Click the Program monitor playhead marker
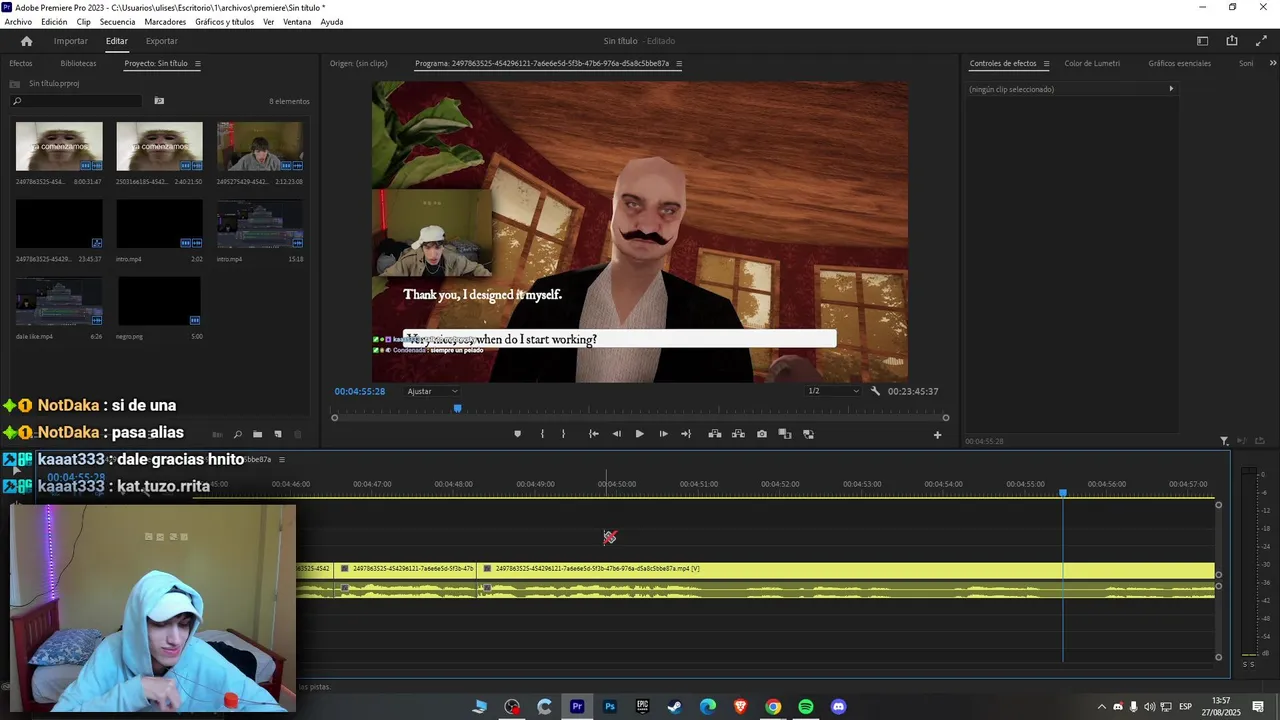This screenshot has height=720, width=1280. point(458,408)
